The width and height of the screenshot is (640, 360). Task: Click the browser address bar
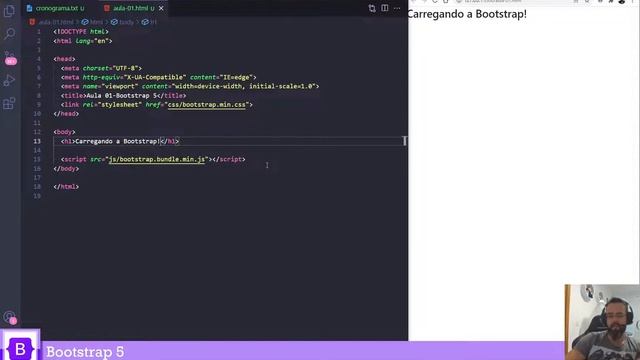click(x=513, y=2)
